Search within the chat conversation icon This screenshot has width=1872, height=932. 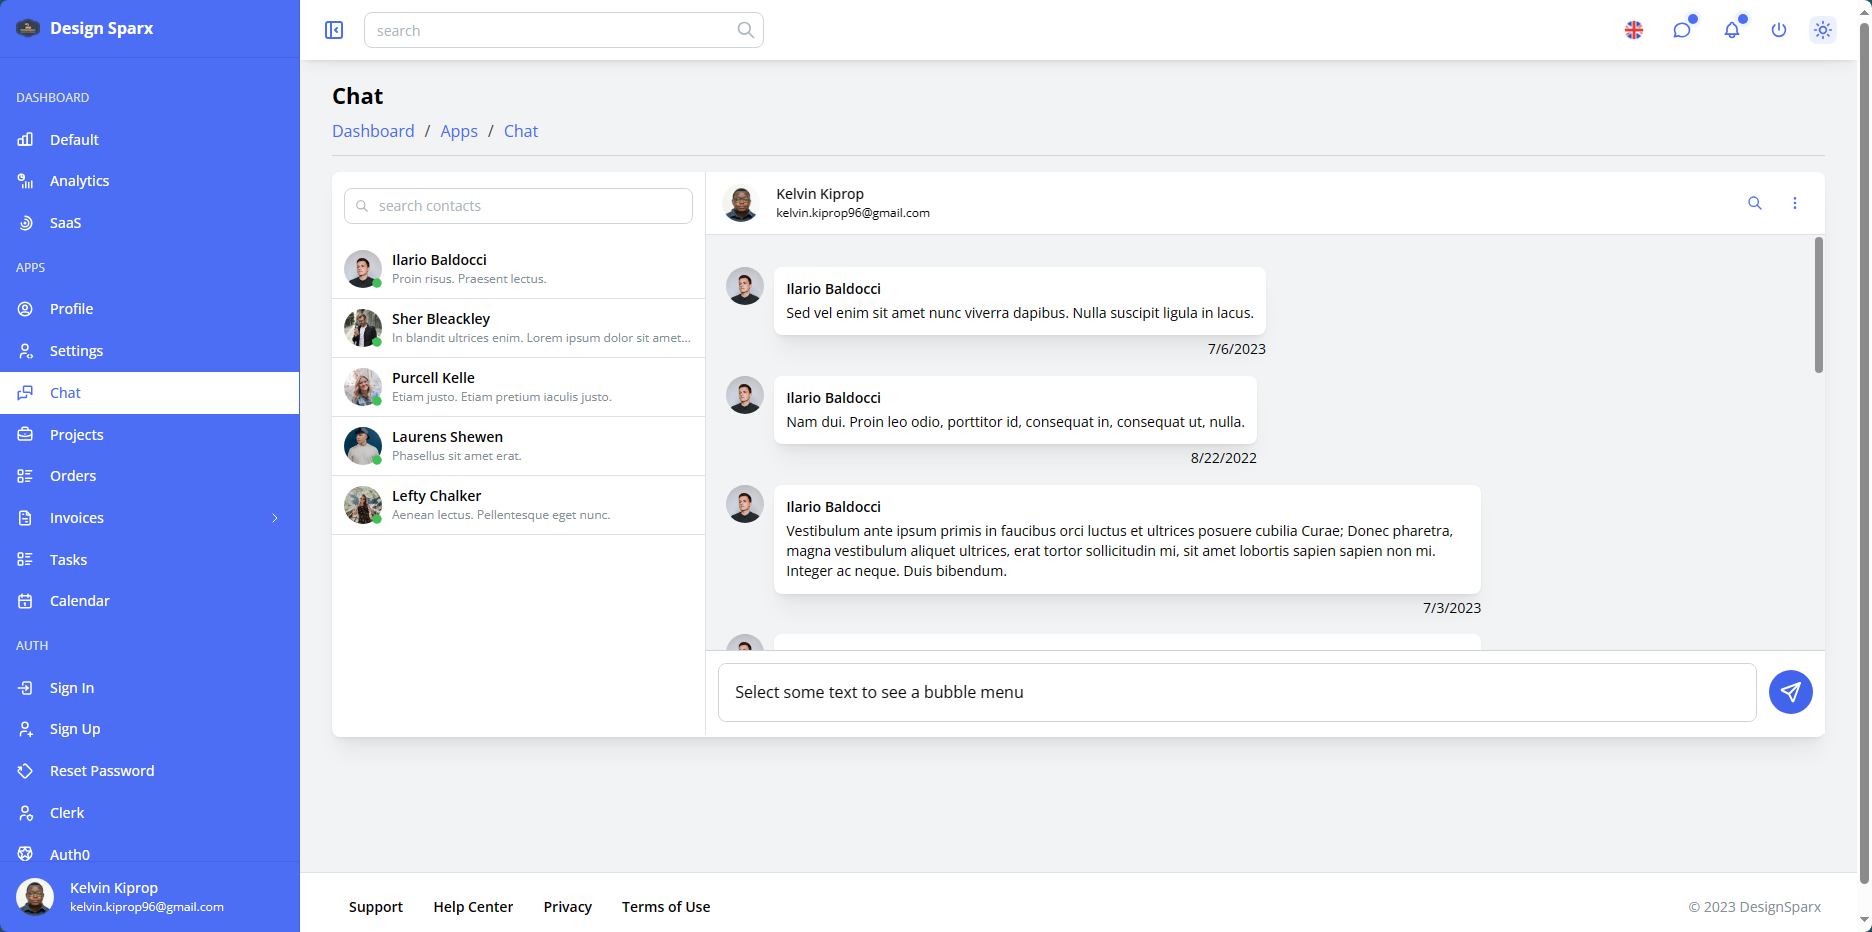point(1754,203)
